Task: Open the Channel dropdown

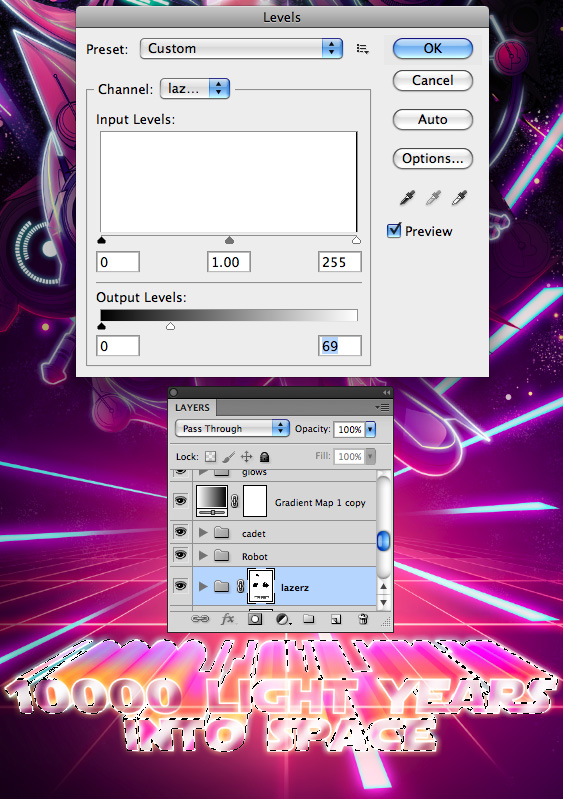Action: coord(195,89)
